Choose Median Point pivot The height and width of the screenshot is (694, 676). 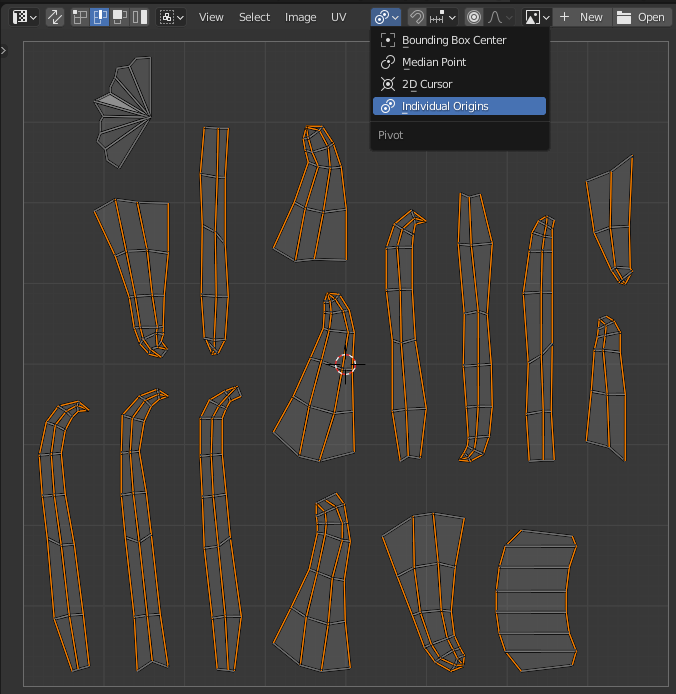tap(434, 62)
